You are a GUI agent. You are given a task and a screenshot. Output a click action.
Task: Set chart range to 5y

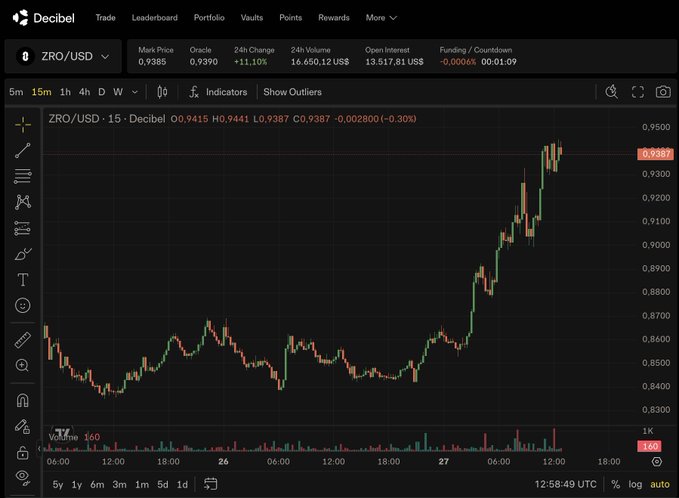[x=58, y=485]
